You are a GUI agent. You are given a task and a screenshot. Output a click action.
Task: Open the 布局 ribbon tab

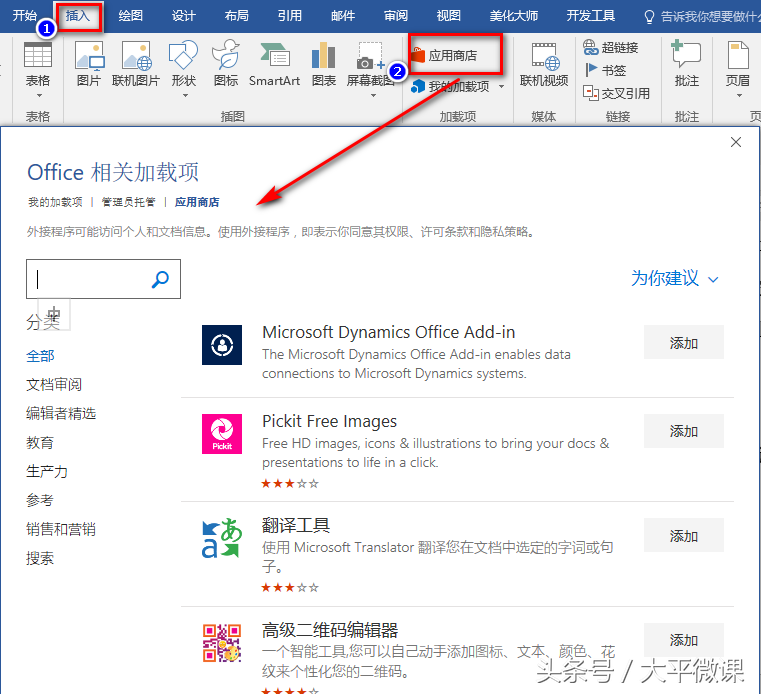237,16
